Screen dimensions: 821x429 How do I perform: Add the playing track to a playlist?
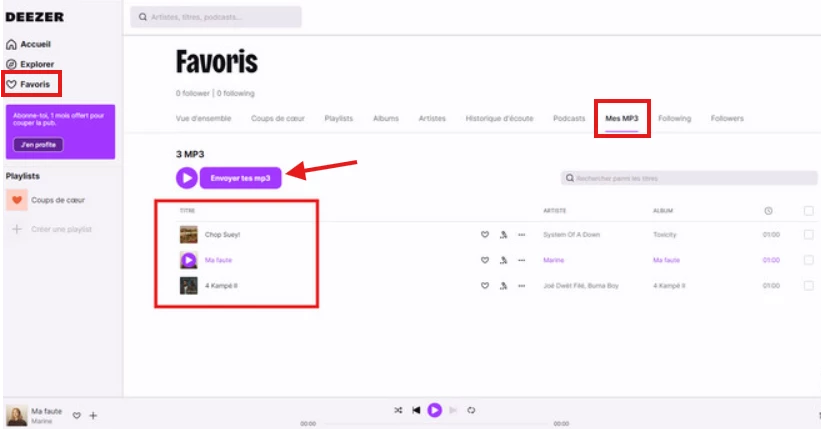click(x=93, y=415)
